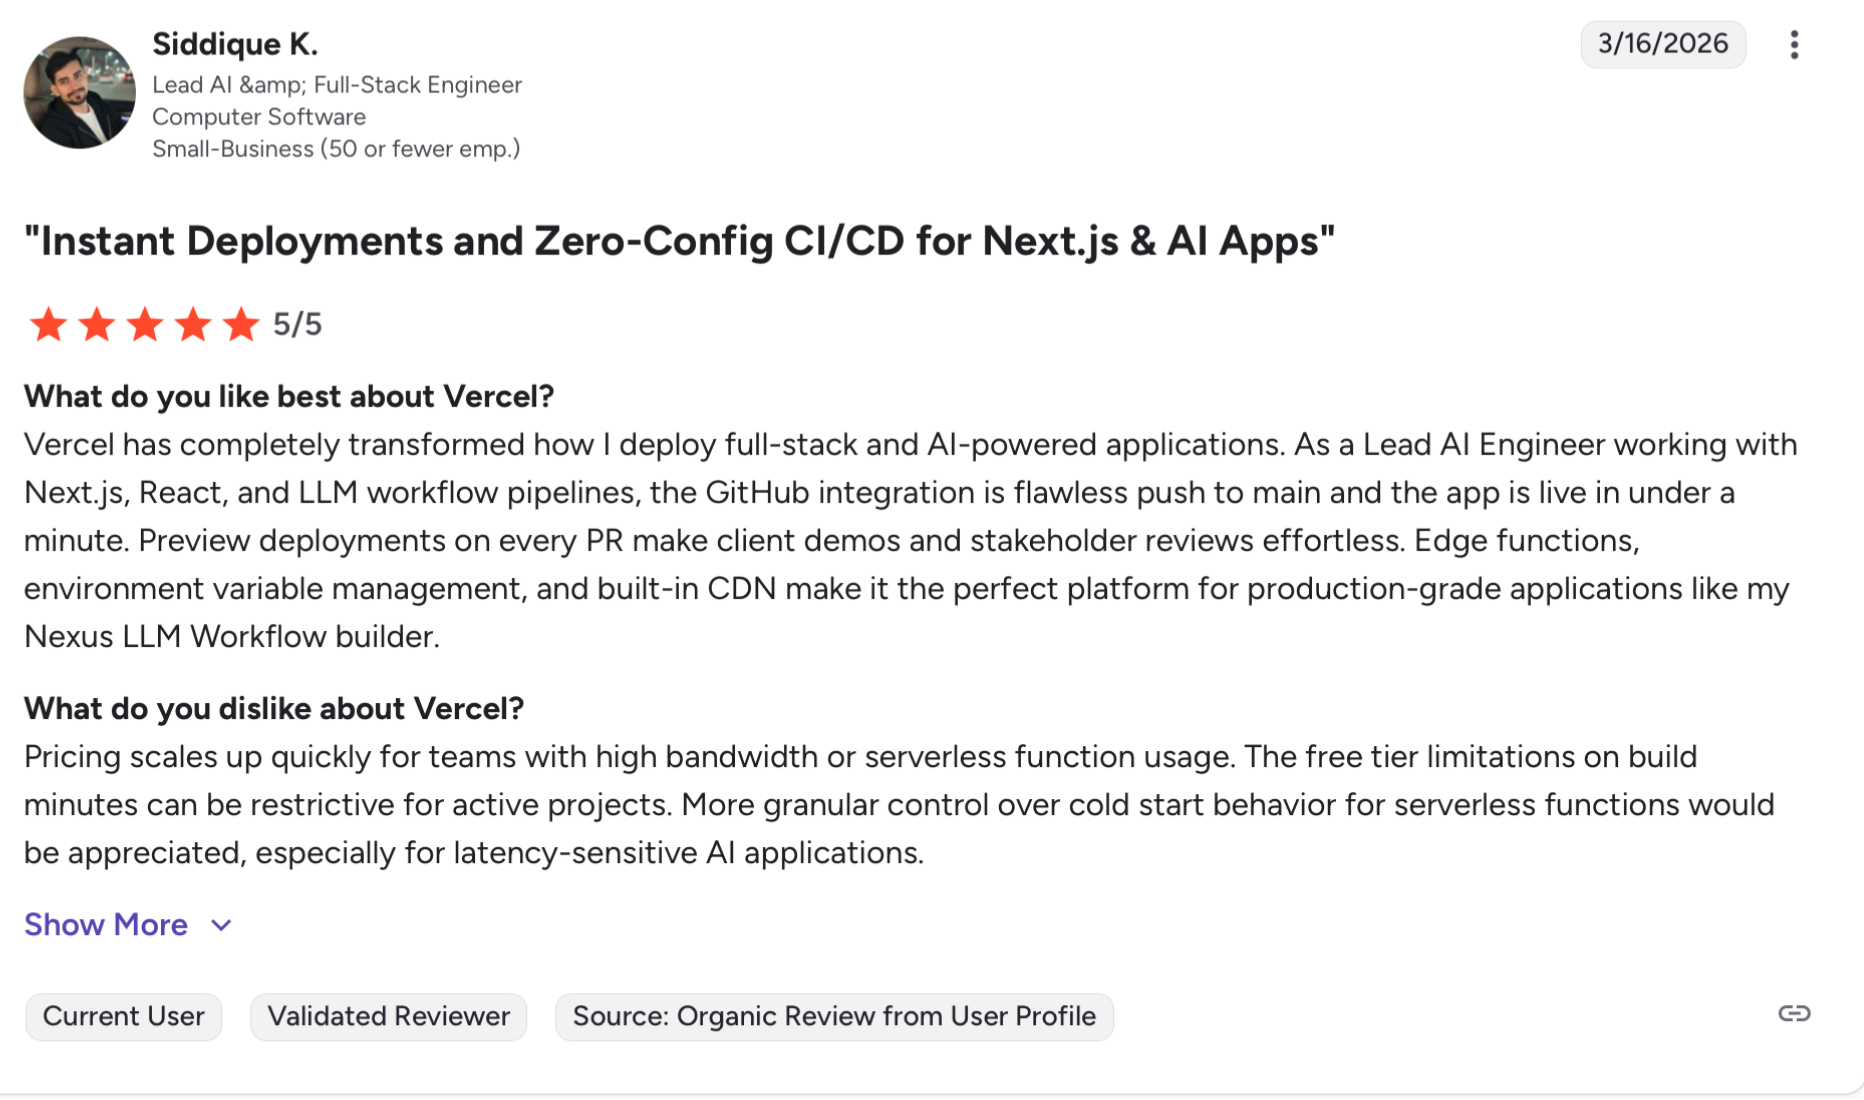Click the 5/5 rating score text

click(x=298, y=325)
